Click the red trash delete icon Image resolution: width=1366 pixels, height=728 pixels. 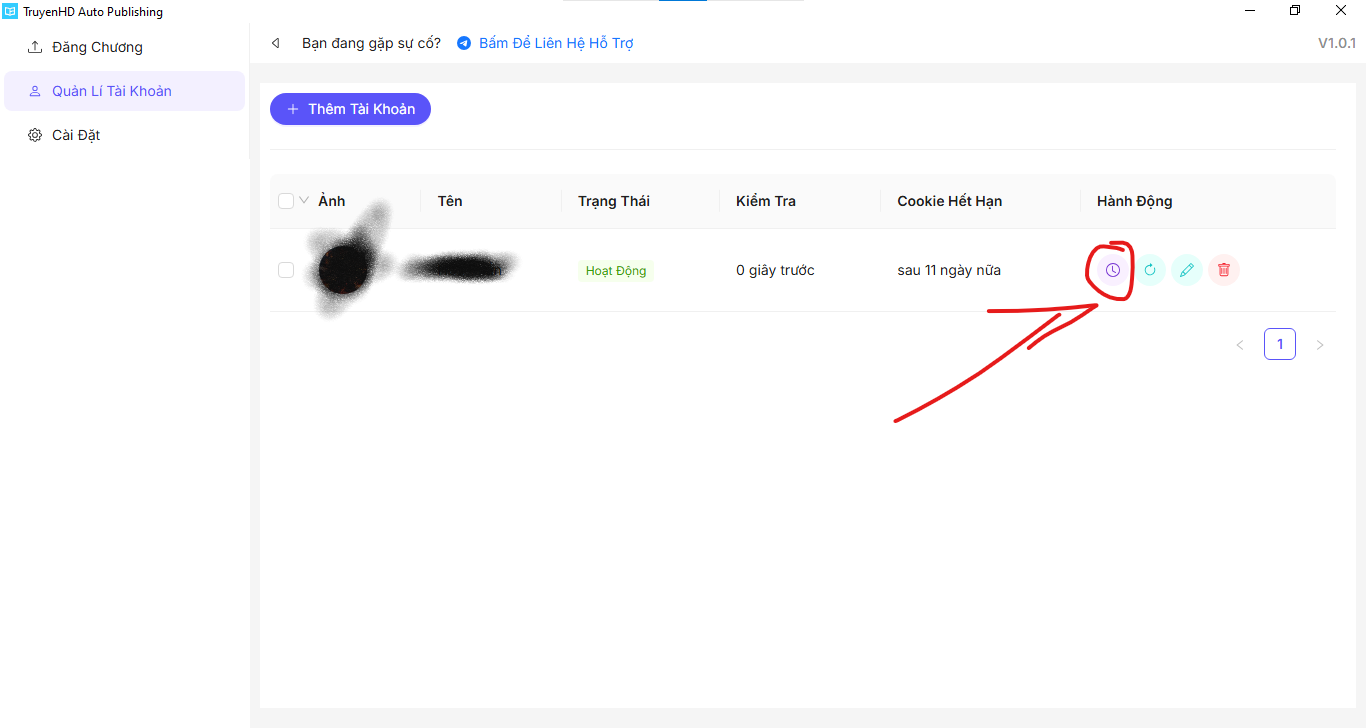(x=1223, y=270)
